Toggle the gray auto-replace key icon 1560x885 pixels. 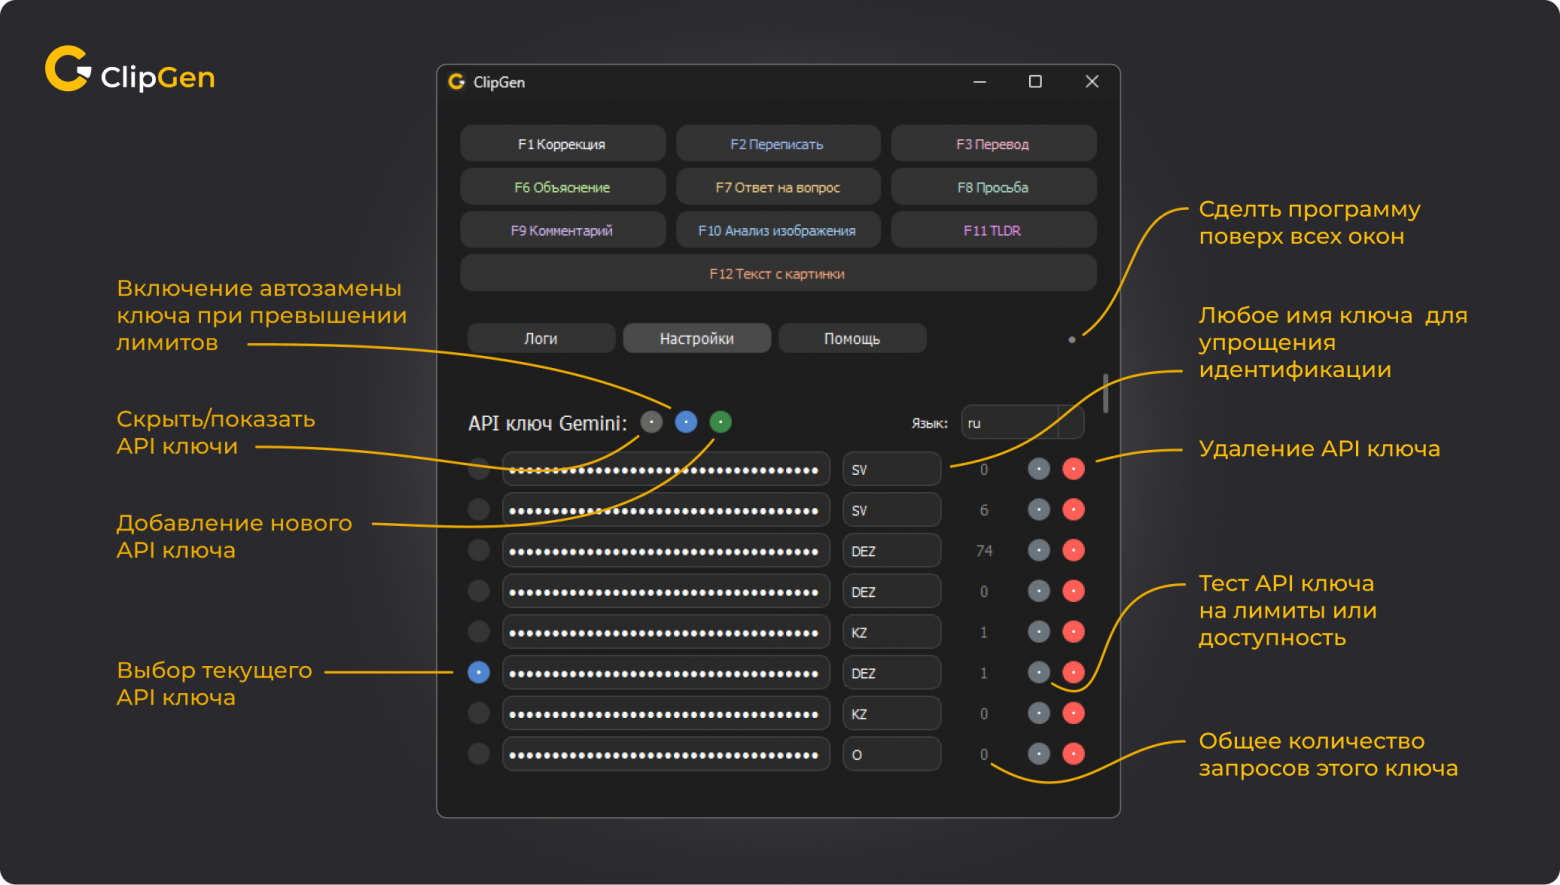[651, 422]
